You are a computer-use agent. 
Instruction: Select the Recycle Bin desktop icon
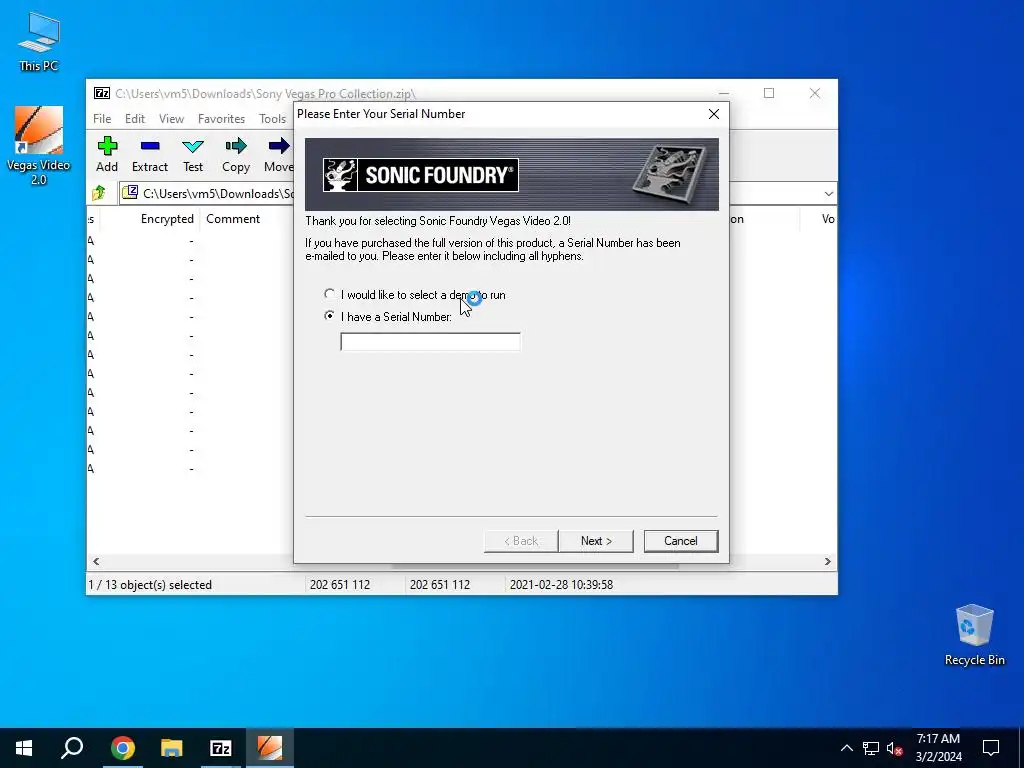point(974,635)
